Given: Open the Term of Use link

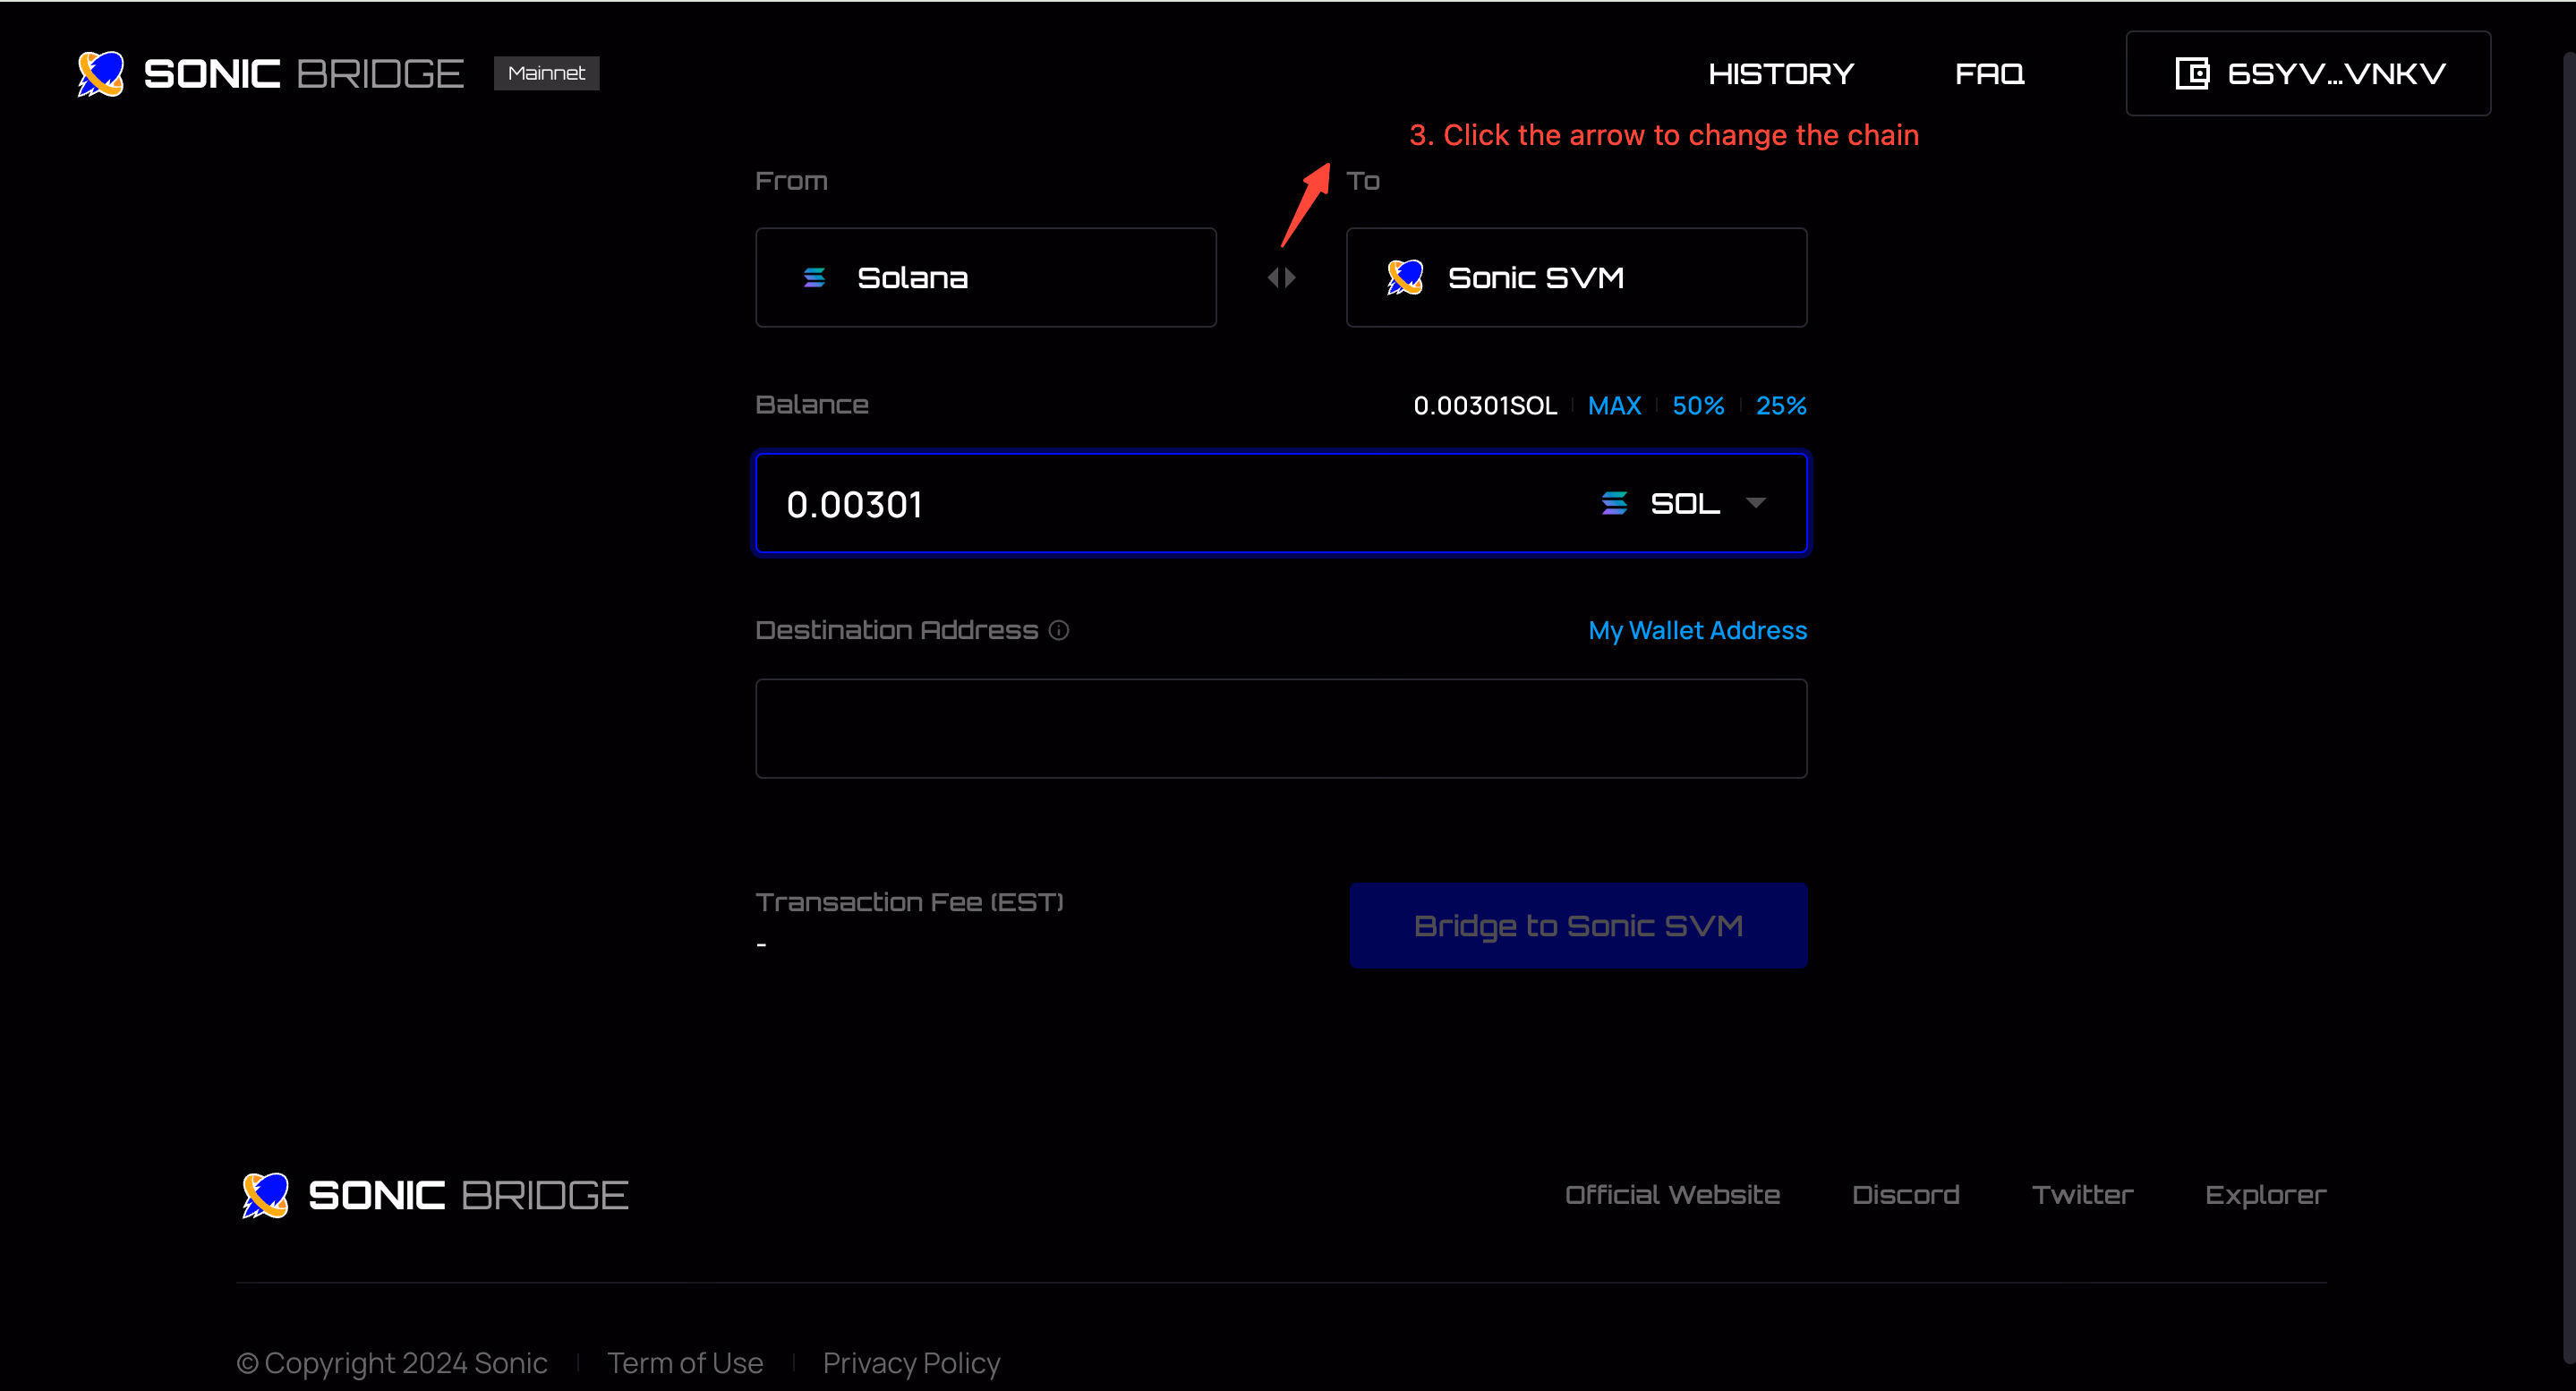Looking at the screenshot, I should [685, 1363].
